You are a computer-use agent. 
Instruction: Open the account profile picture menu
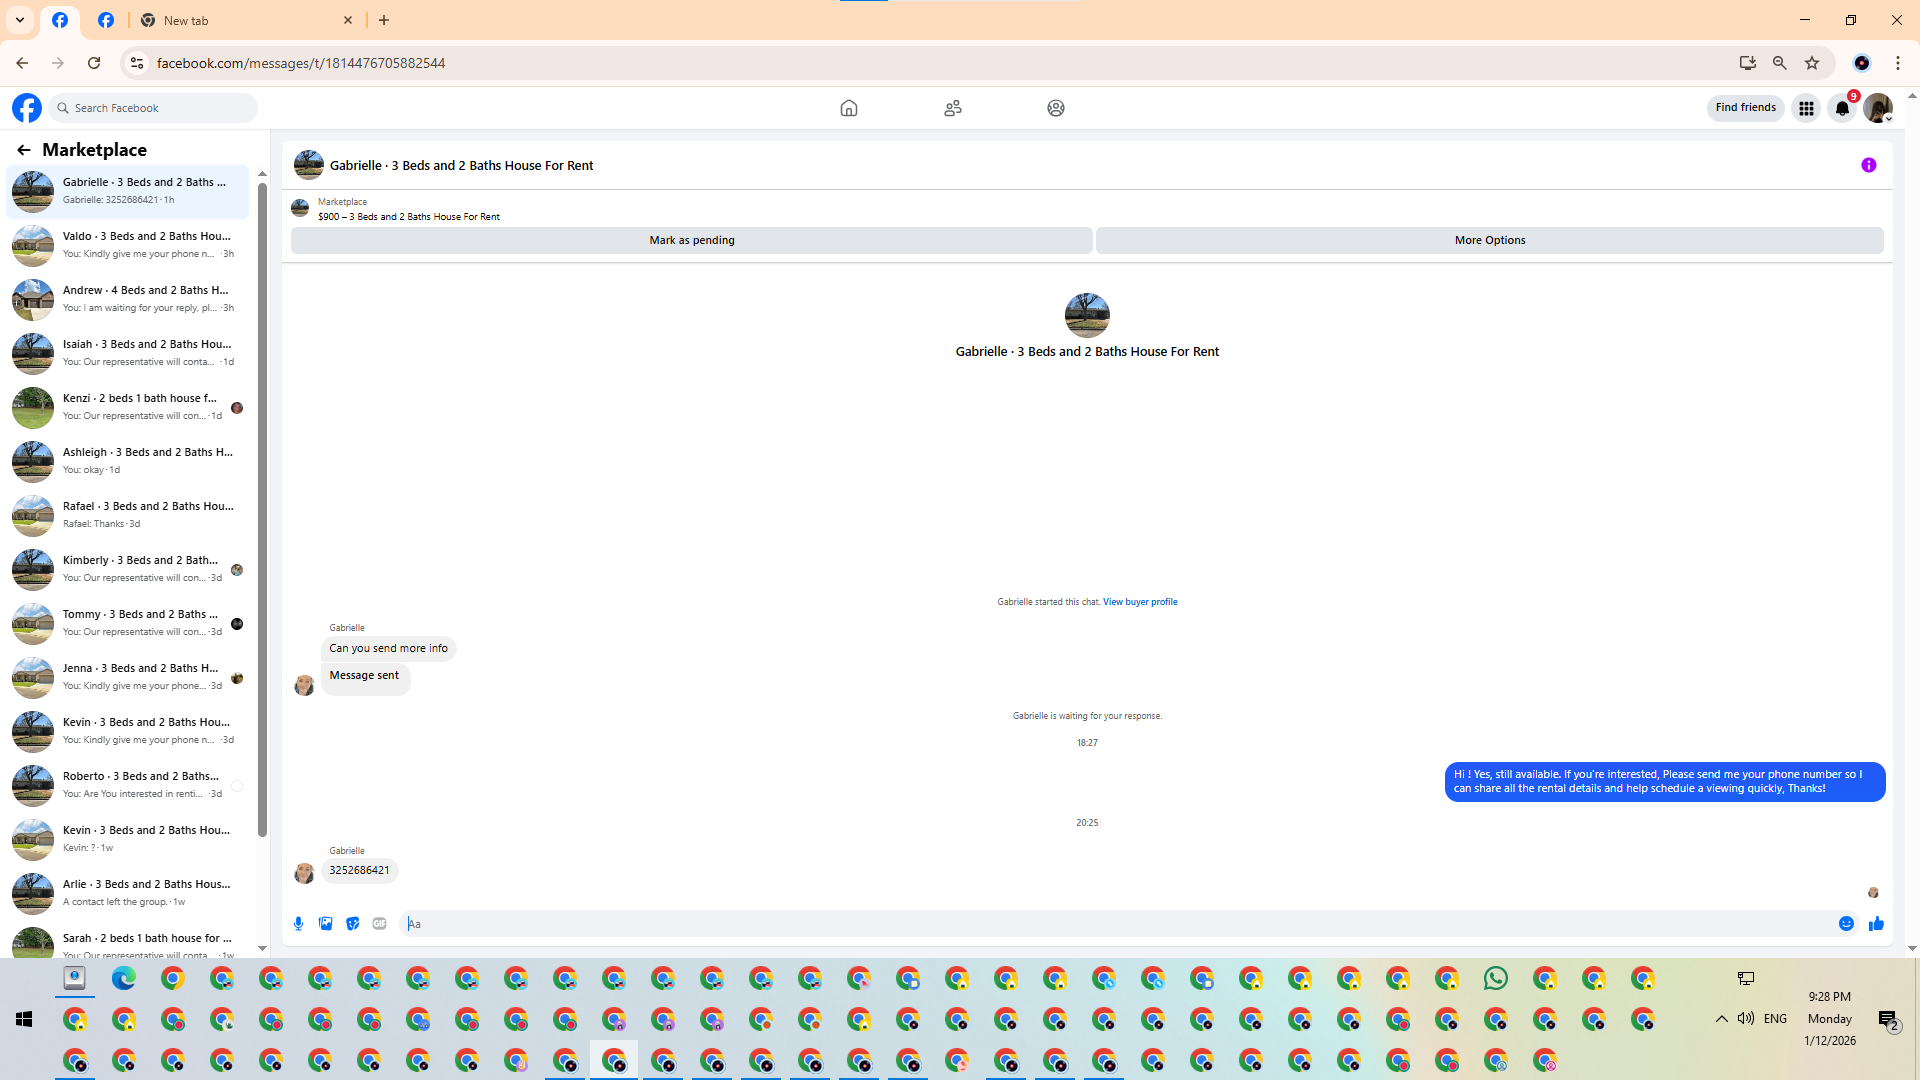point(1877,108)
